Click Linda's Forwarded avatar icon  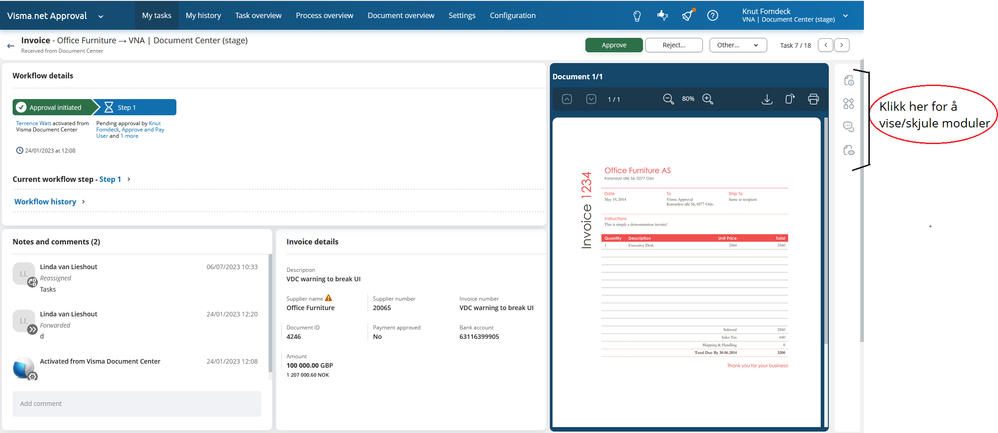[24, 322]
